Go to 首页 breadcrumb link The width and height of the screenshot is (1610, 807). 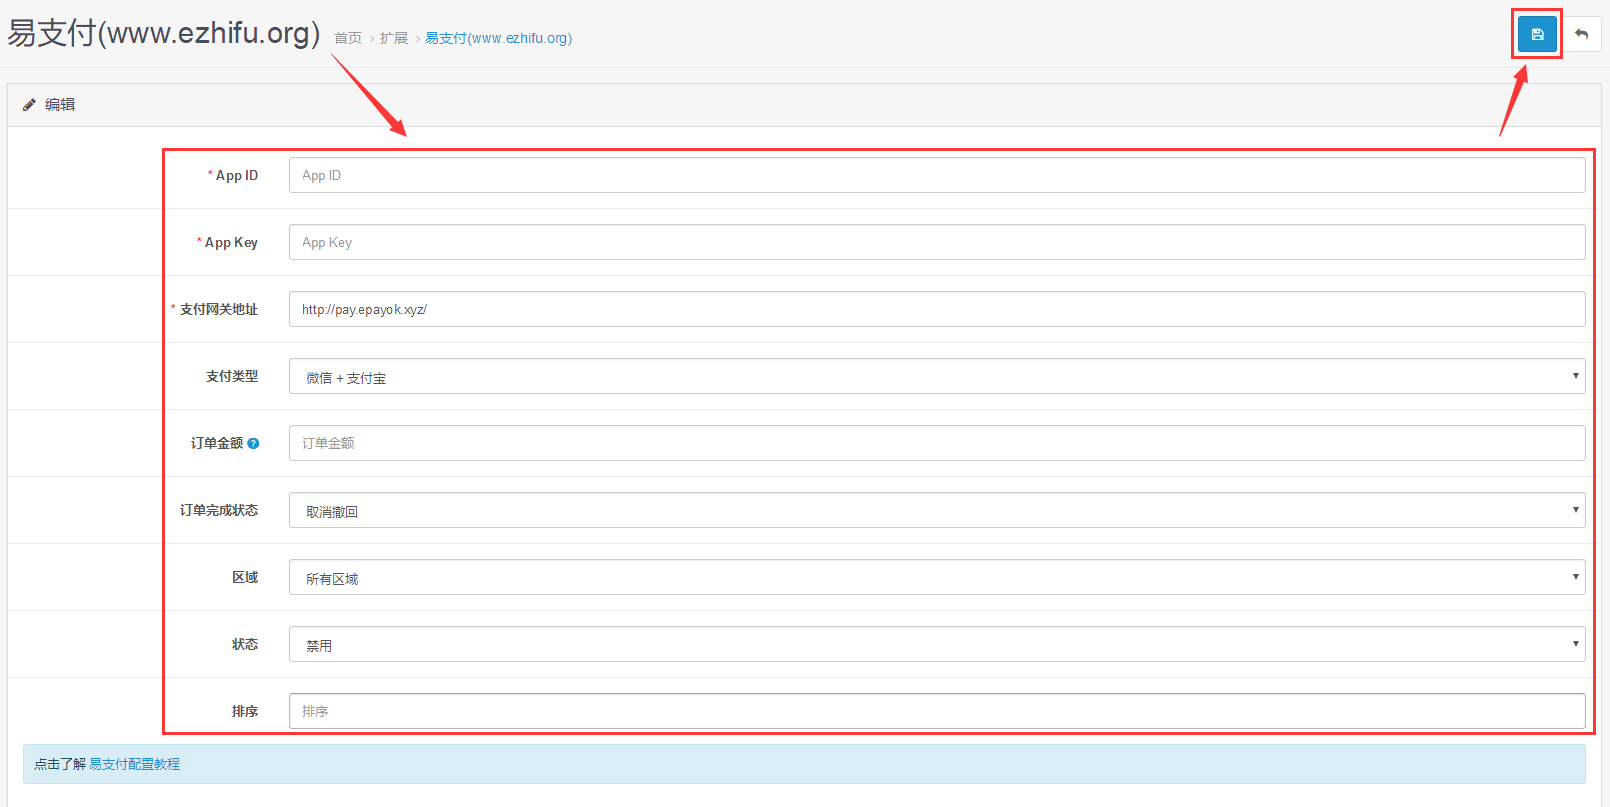coord(348,38)
